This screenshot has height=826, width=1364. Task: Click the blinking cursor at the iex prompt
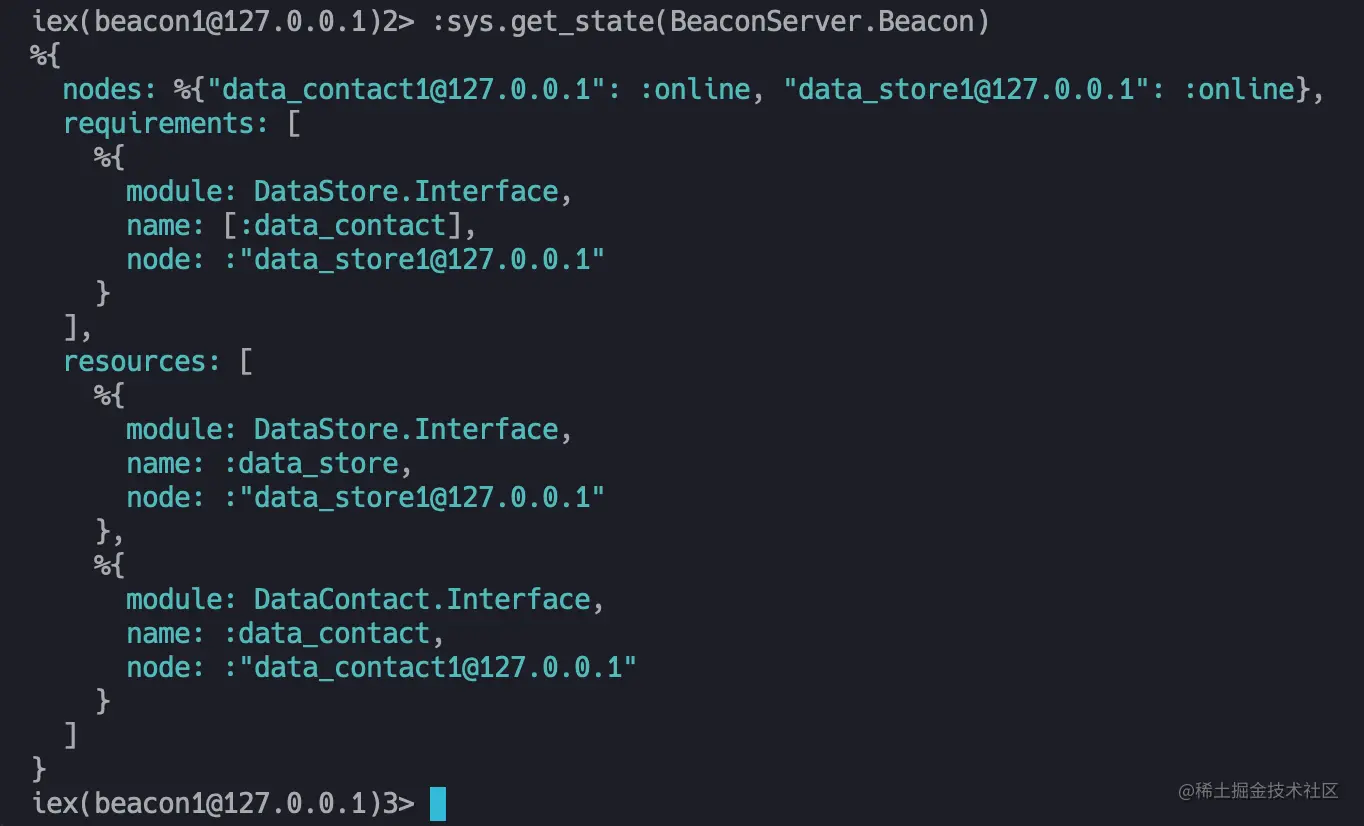click(x=438, y=804)
